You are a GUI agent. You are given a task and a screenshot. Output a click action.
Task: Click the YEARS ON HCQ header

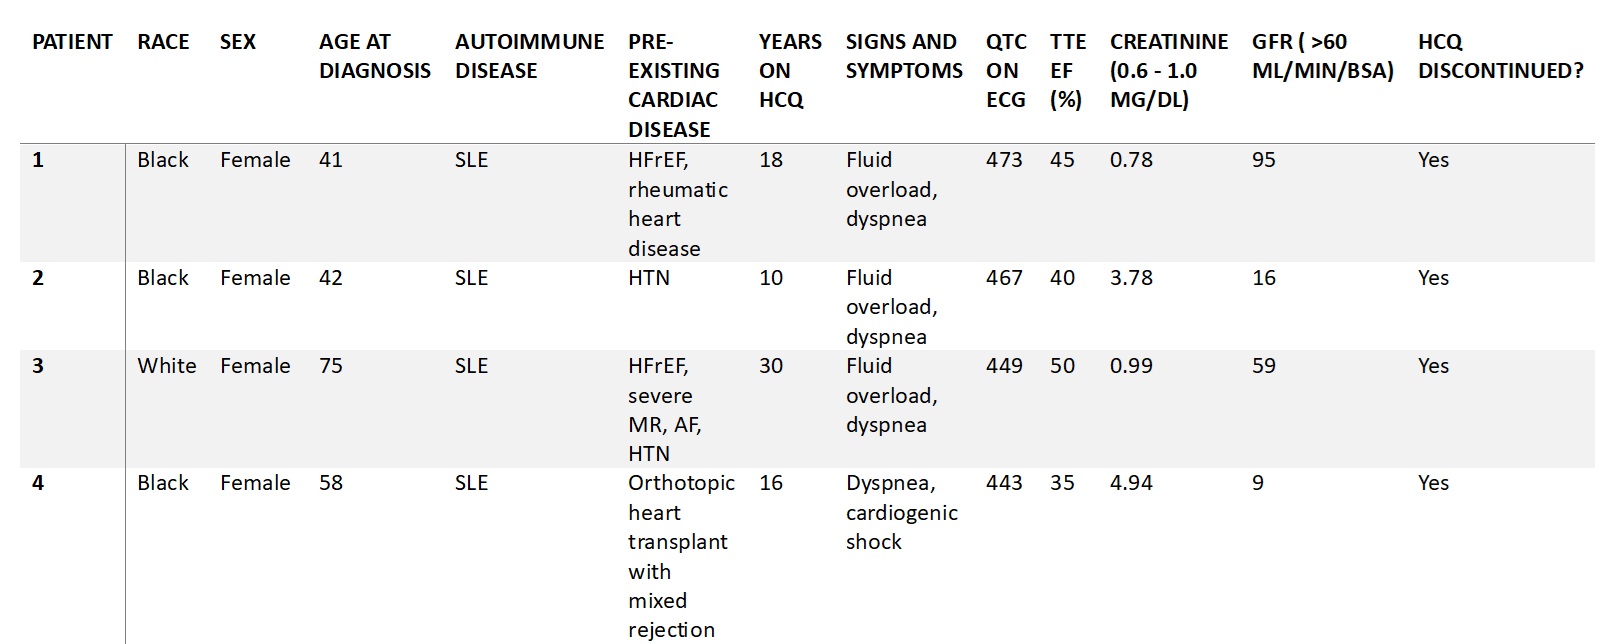[x=789, y=70]
